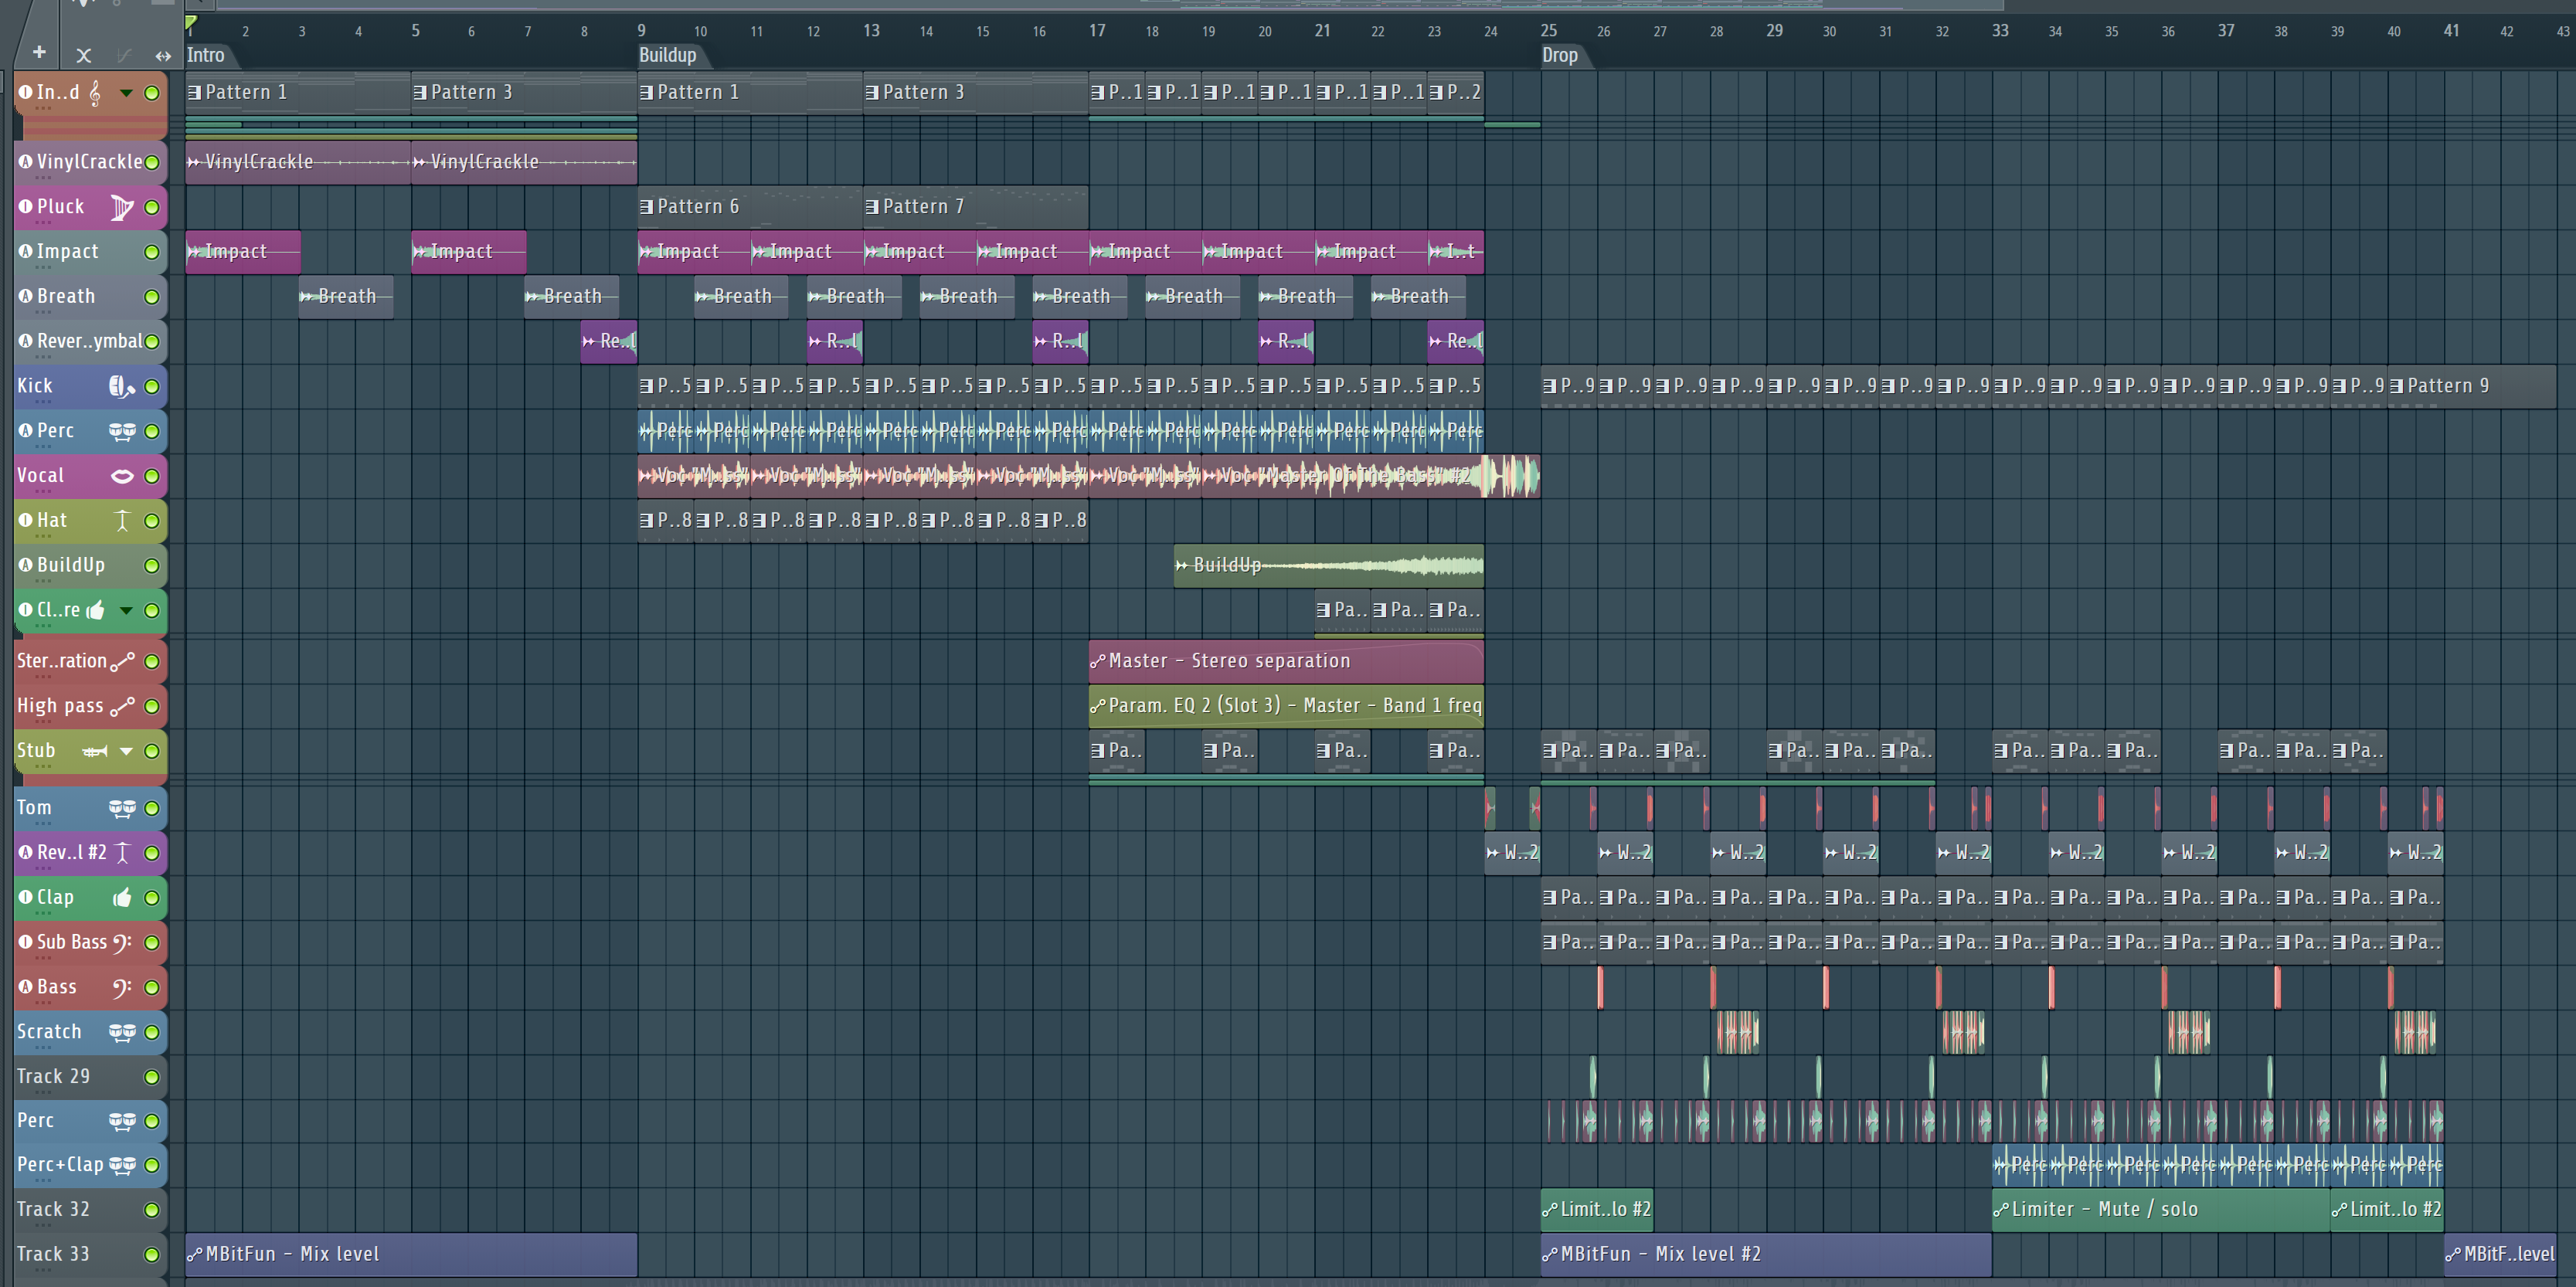Click the audio mode icon on BuildUp track
The height and width of the screenshot is (1287, 2576).
[26, 565]
